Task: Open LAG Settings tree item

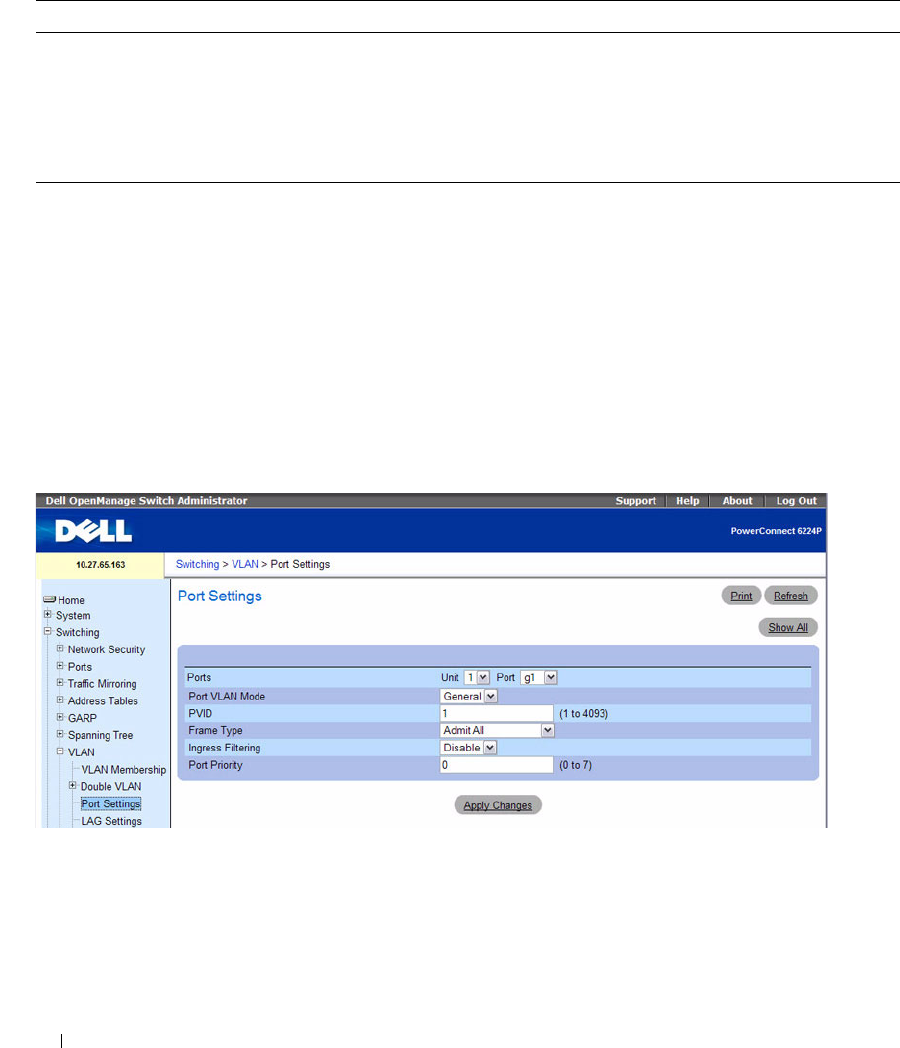Action: pos(112,821)
